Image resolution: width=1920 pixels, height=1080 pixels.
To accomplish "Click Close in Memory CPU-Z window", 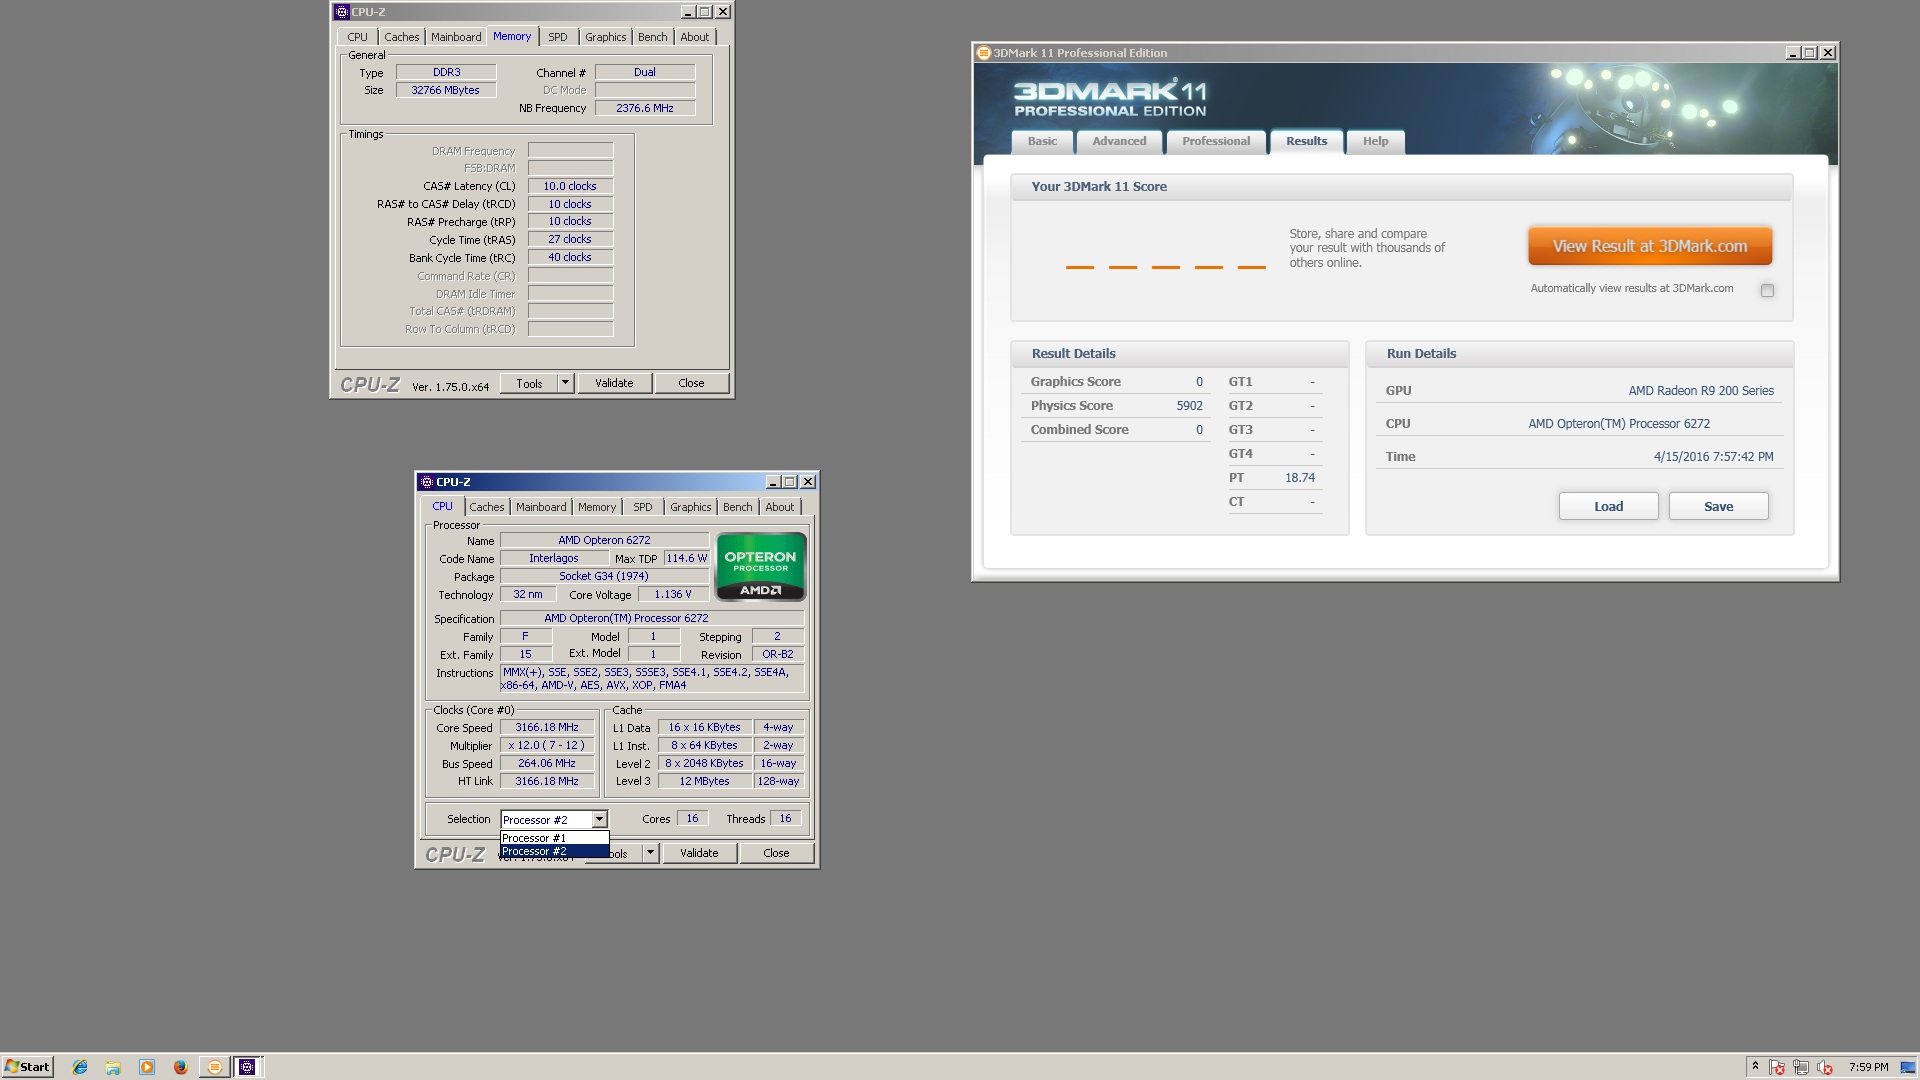I will coord(691,383).
